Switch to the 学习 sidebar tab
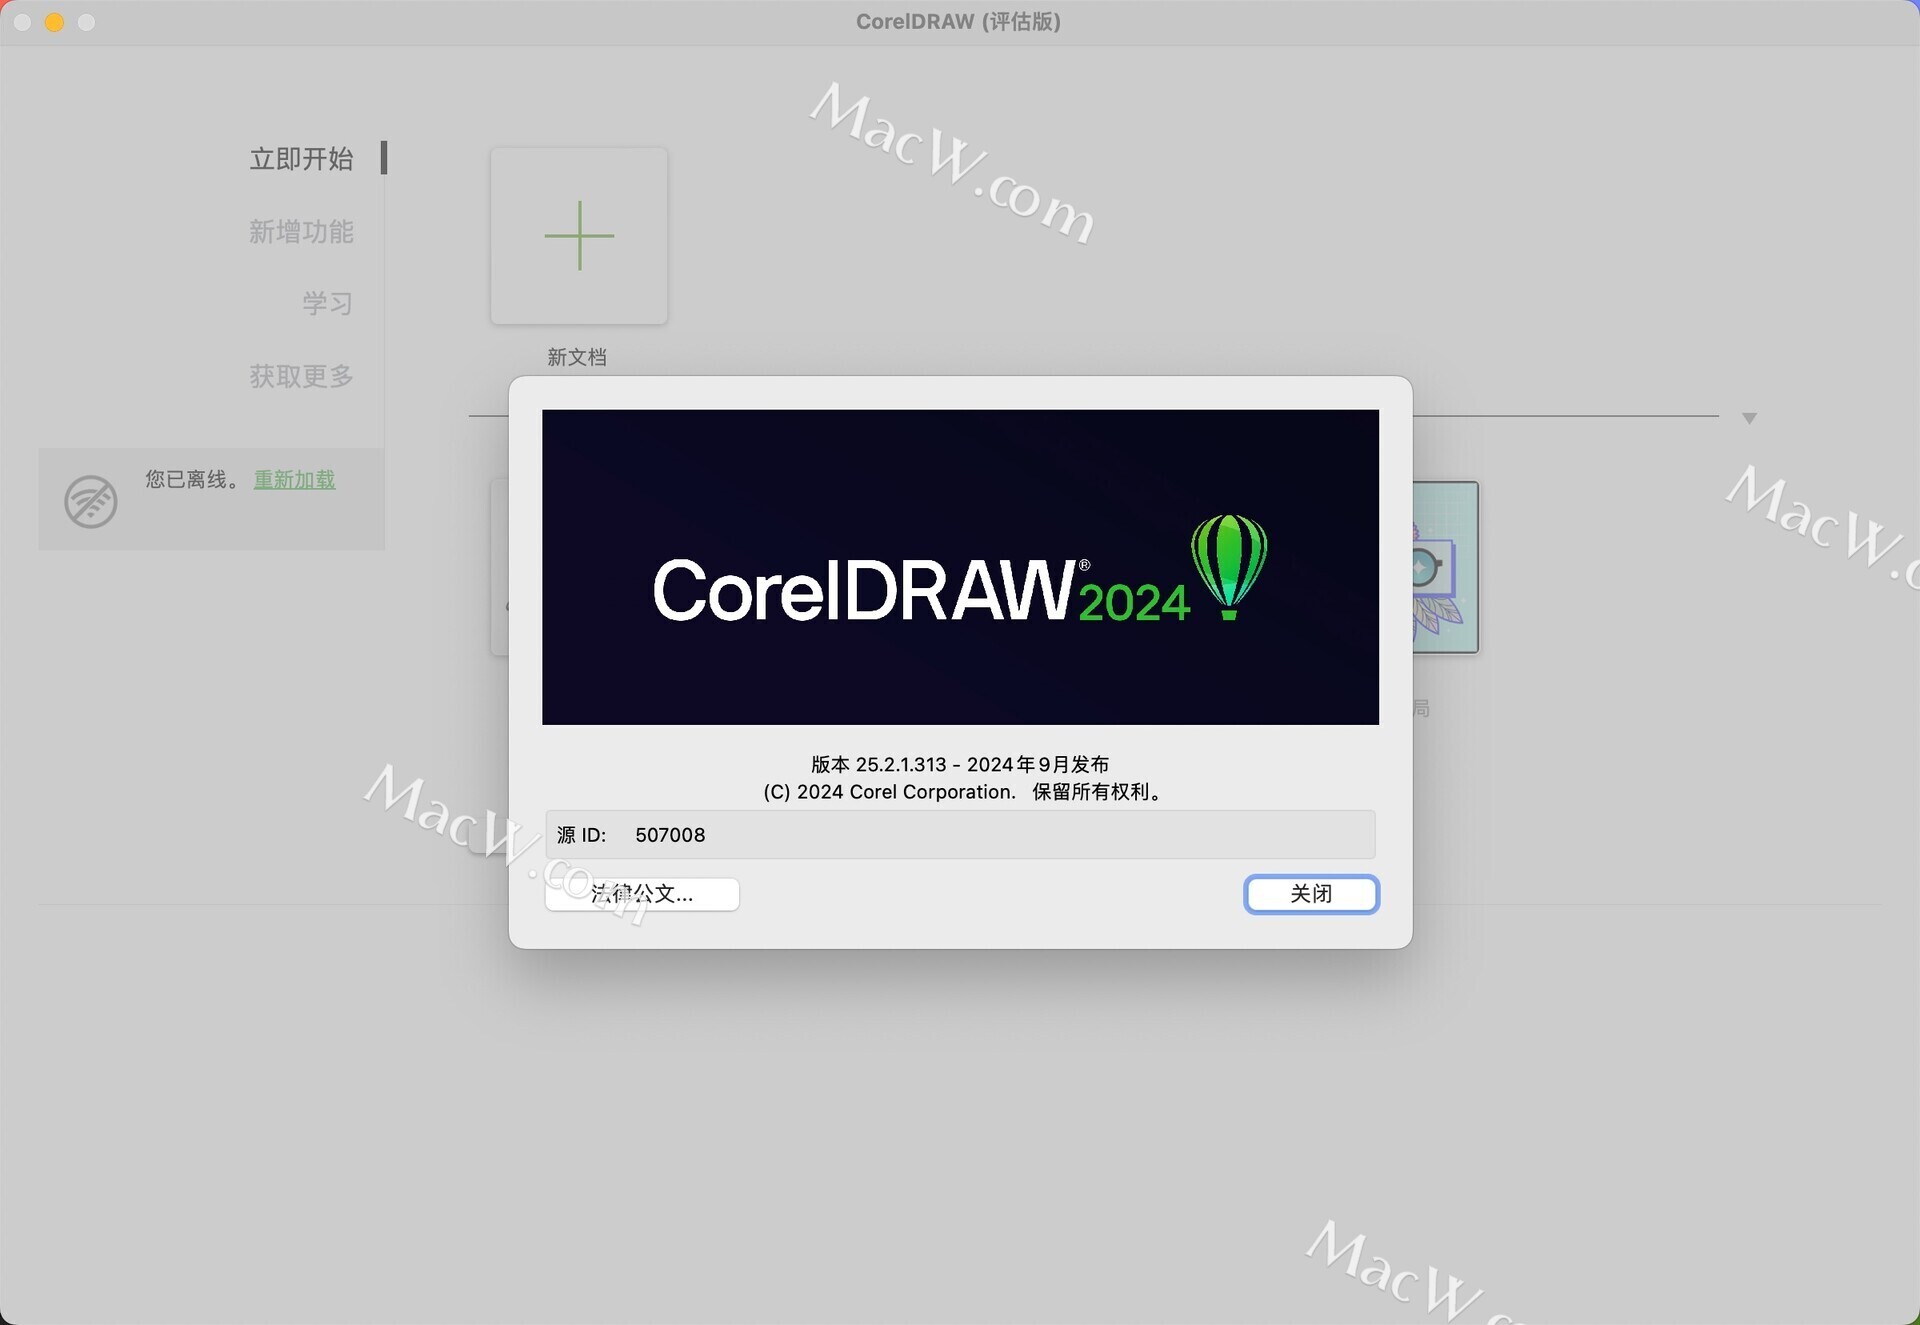This screenshot has height=1325, width=1920. [x=327, y=303]
